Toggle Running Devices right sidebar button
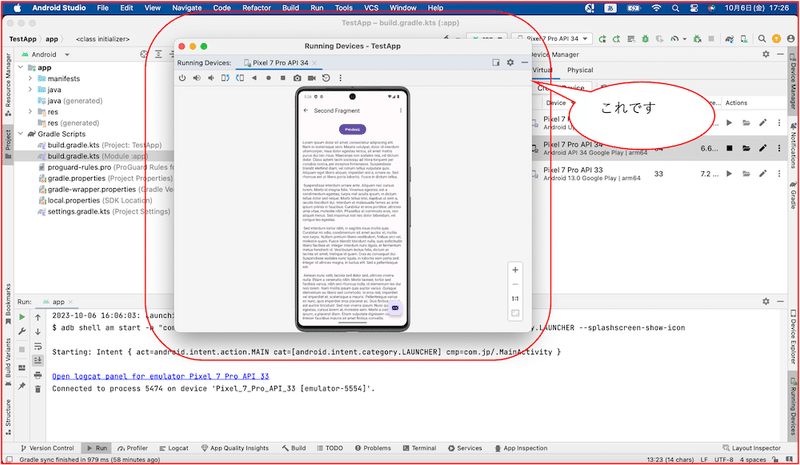800x465 pixels. (793, 407)
